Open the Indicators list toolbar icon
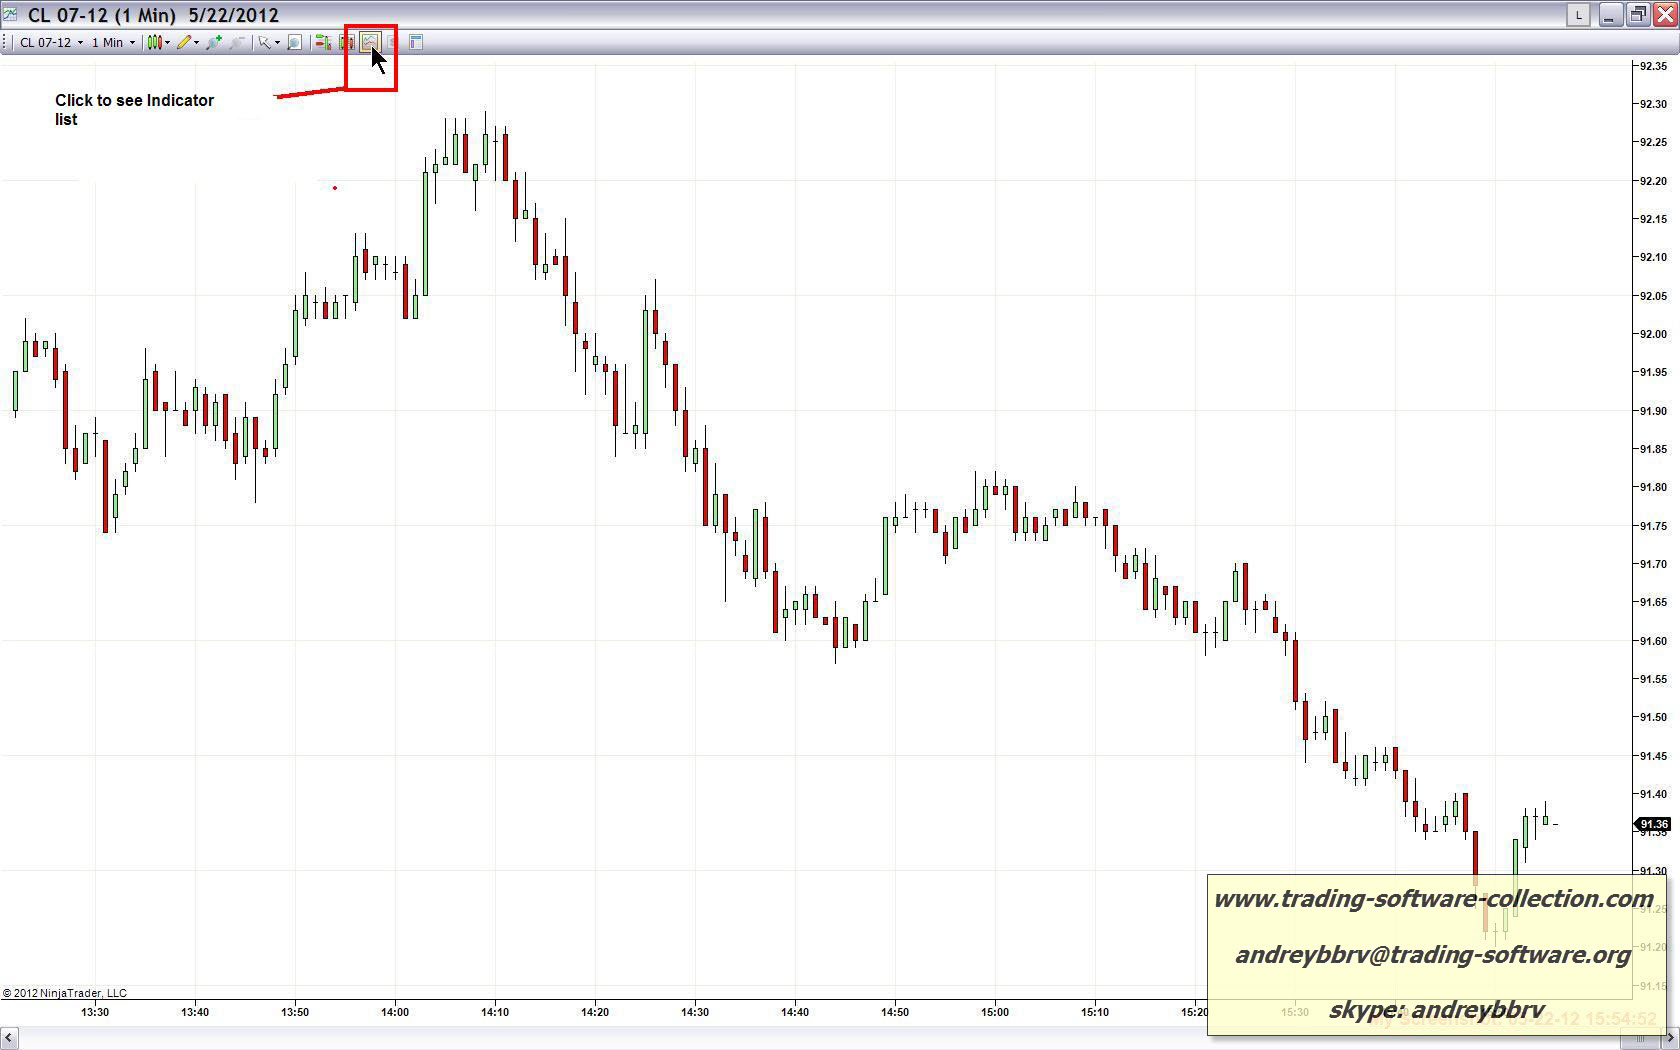 click(369, 42)
